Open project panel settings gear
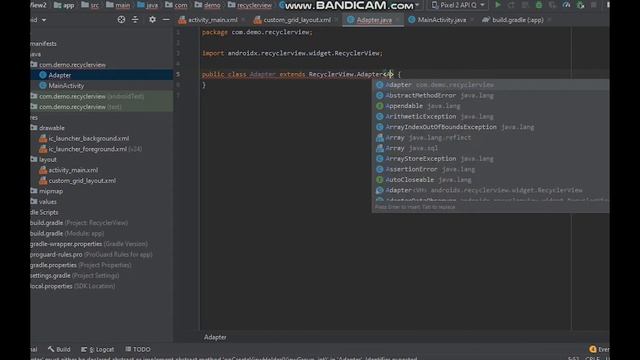 152,20
